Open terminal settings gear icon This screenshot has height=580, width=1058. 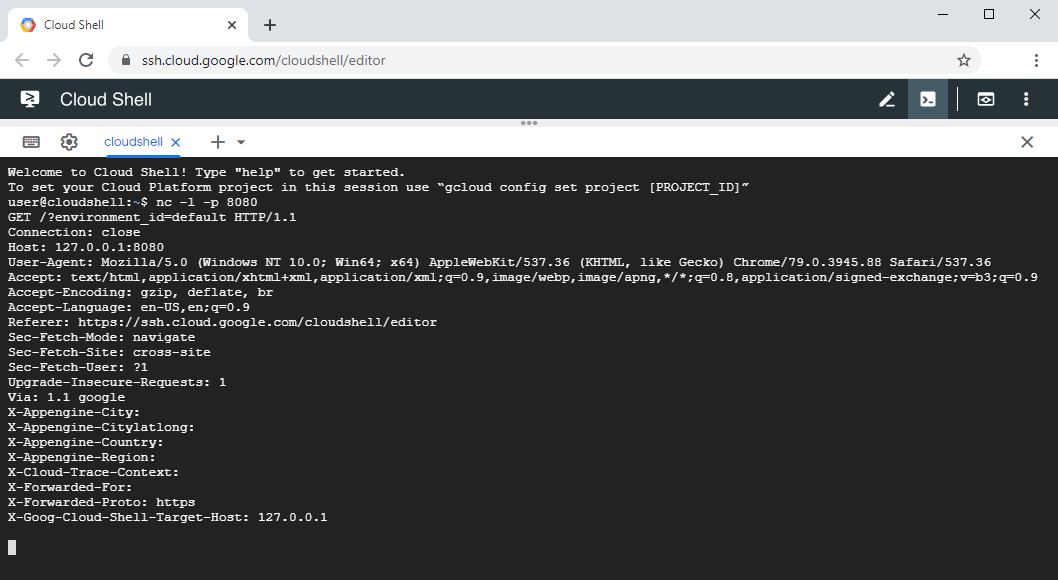[x=69, y=142]
